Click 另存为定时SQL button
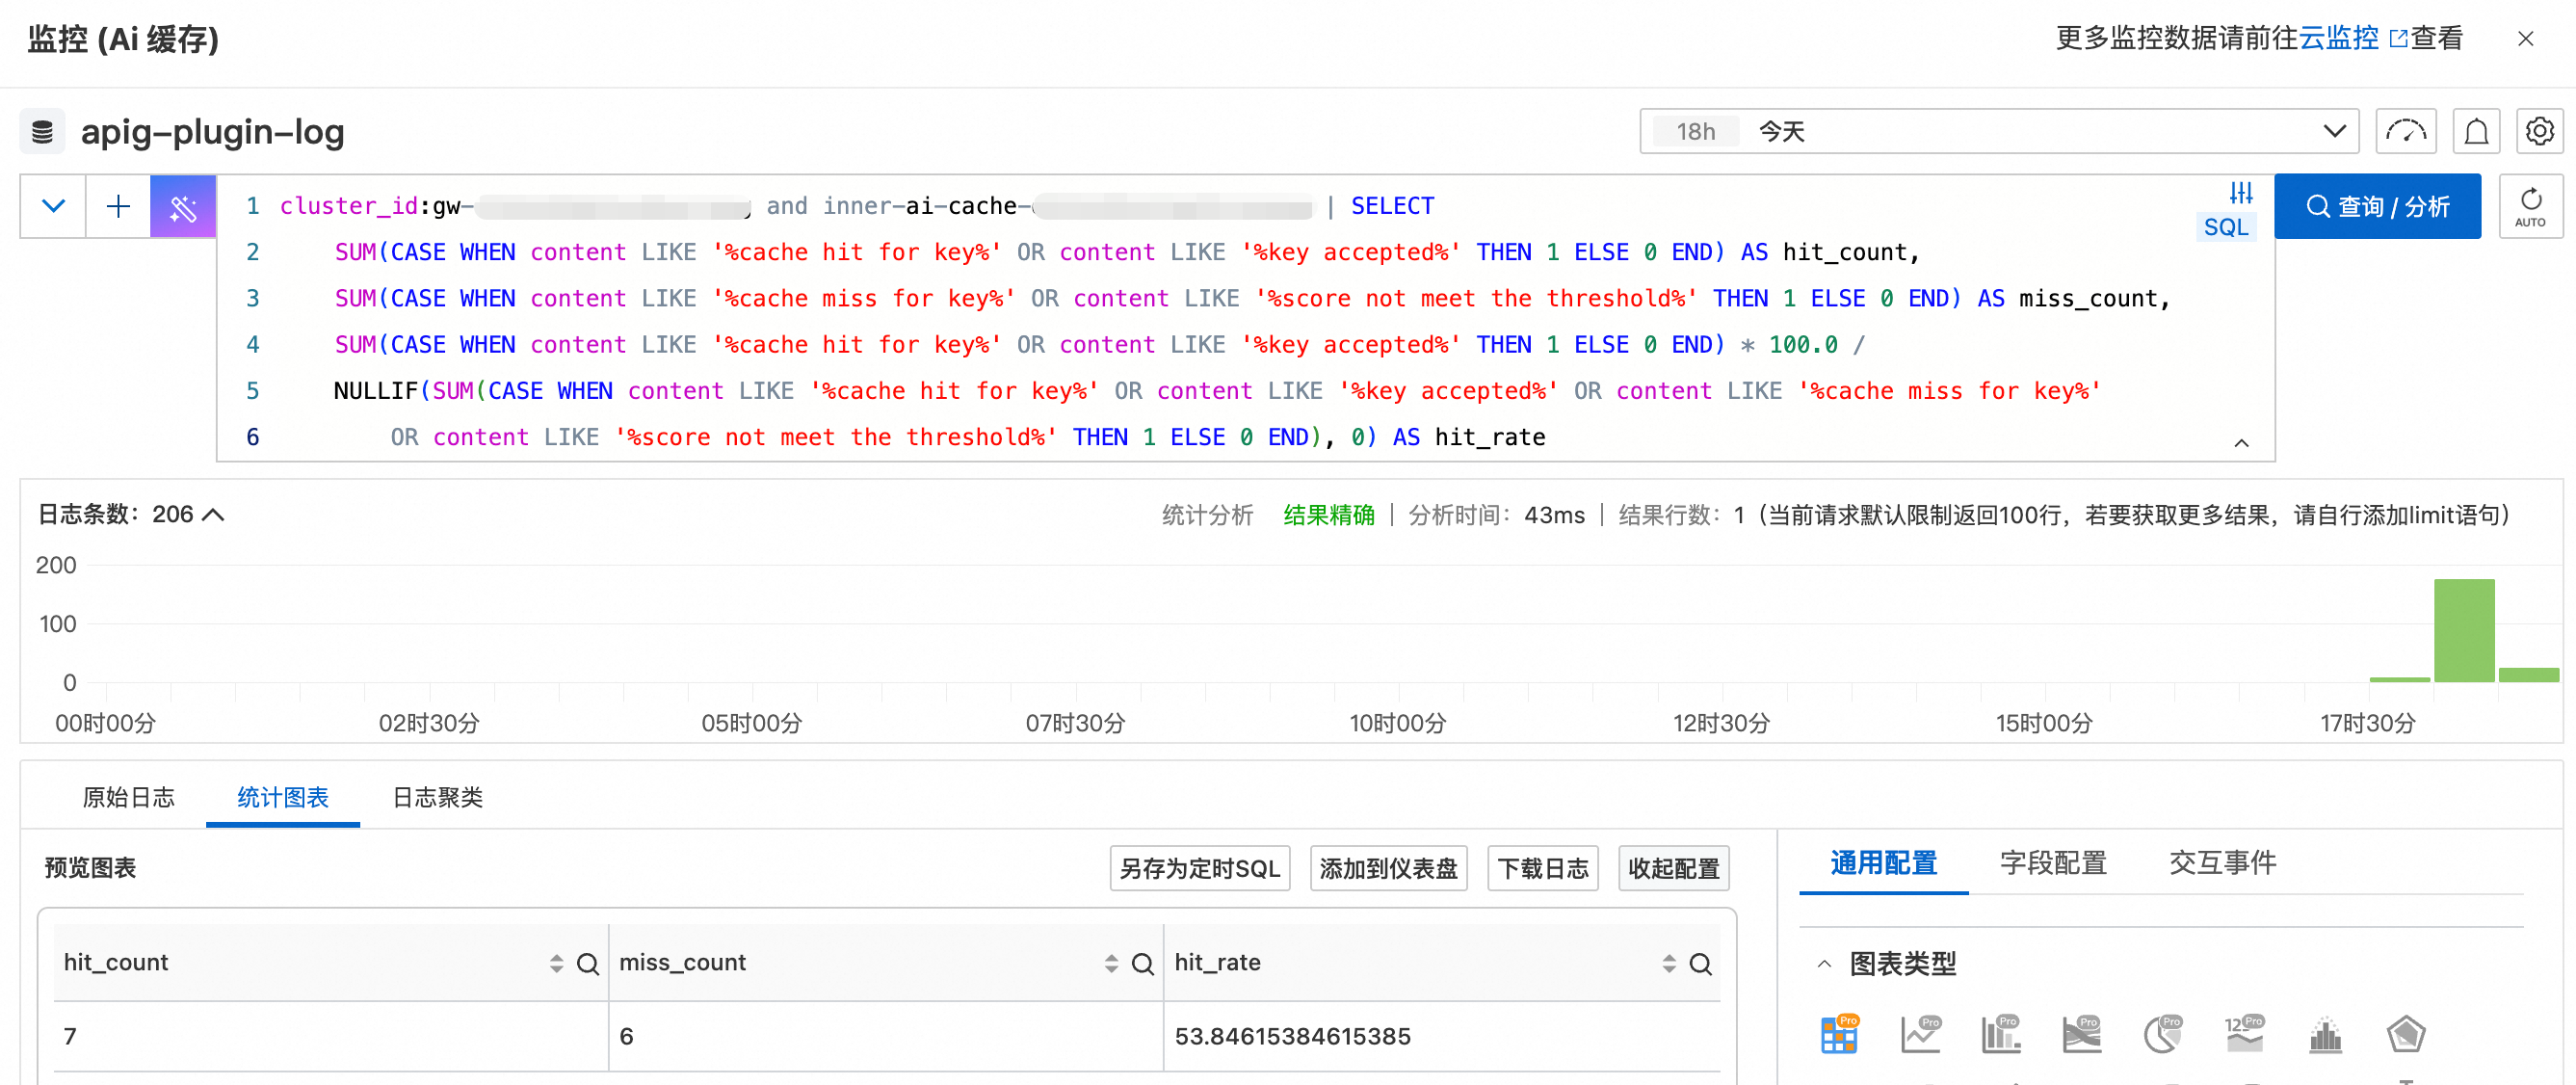This screenshot has height=1085, width=2576. 1200,868
